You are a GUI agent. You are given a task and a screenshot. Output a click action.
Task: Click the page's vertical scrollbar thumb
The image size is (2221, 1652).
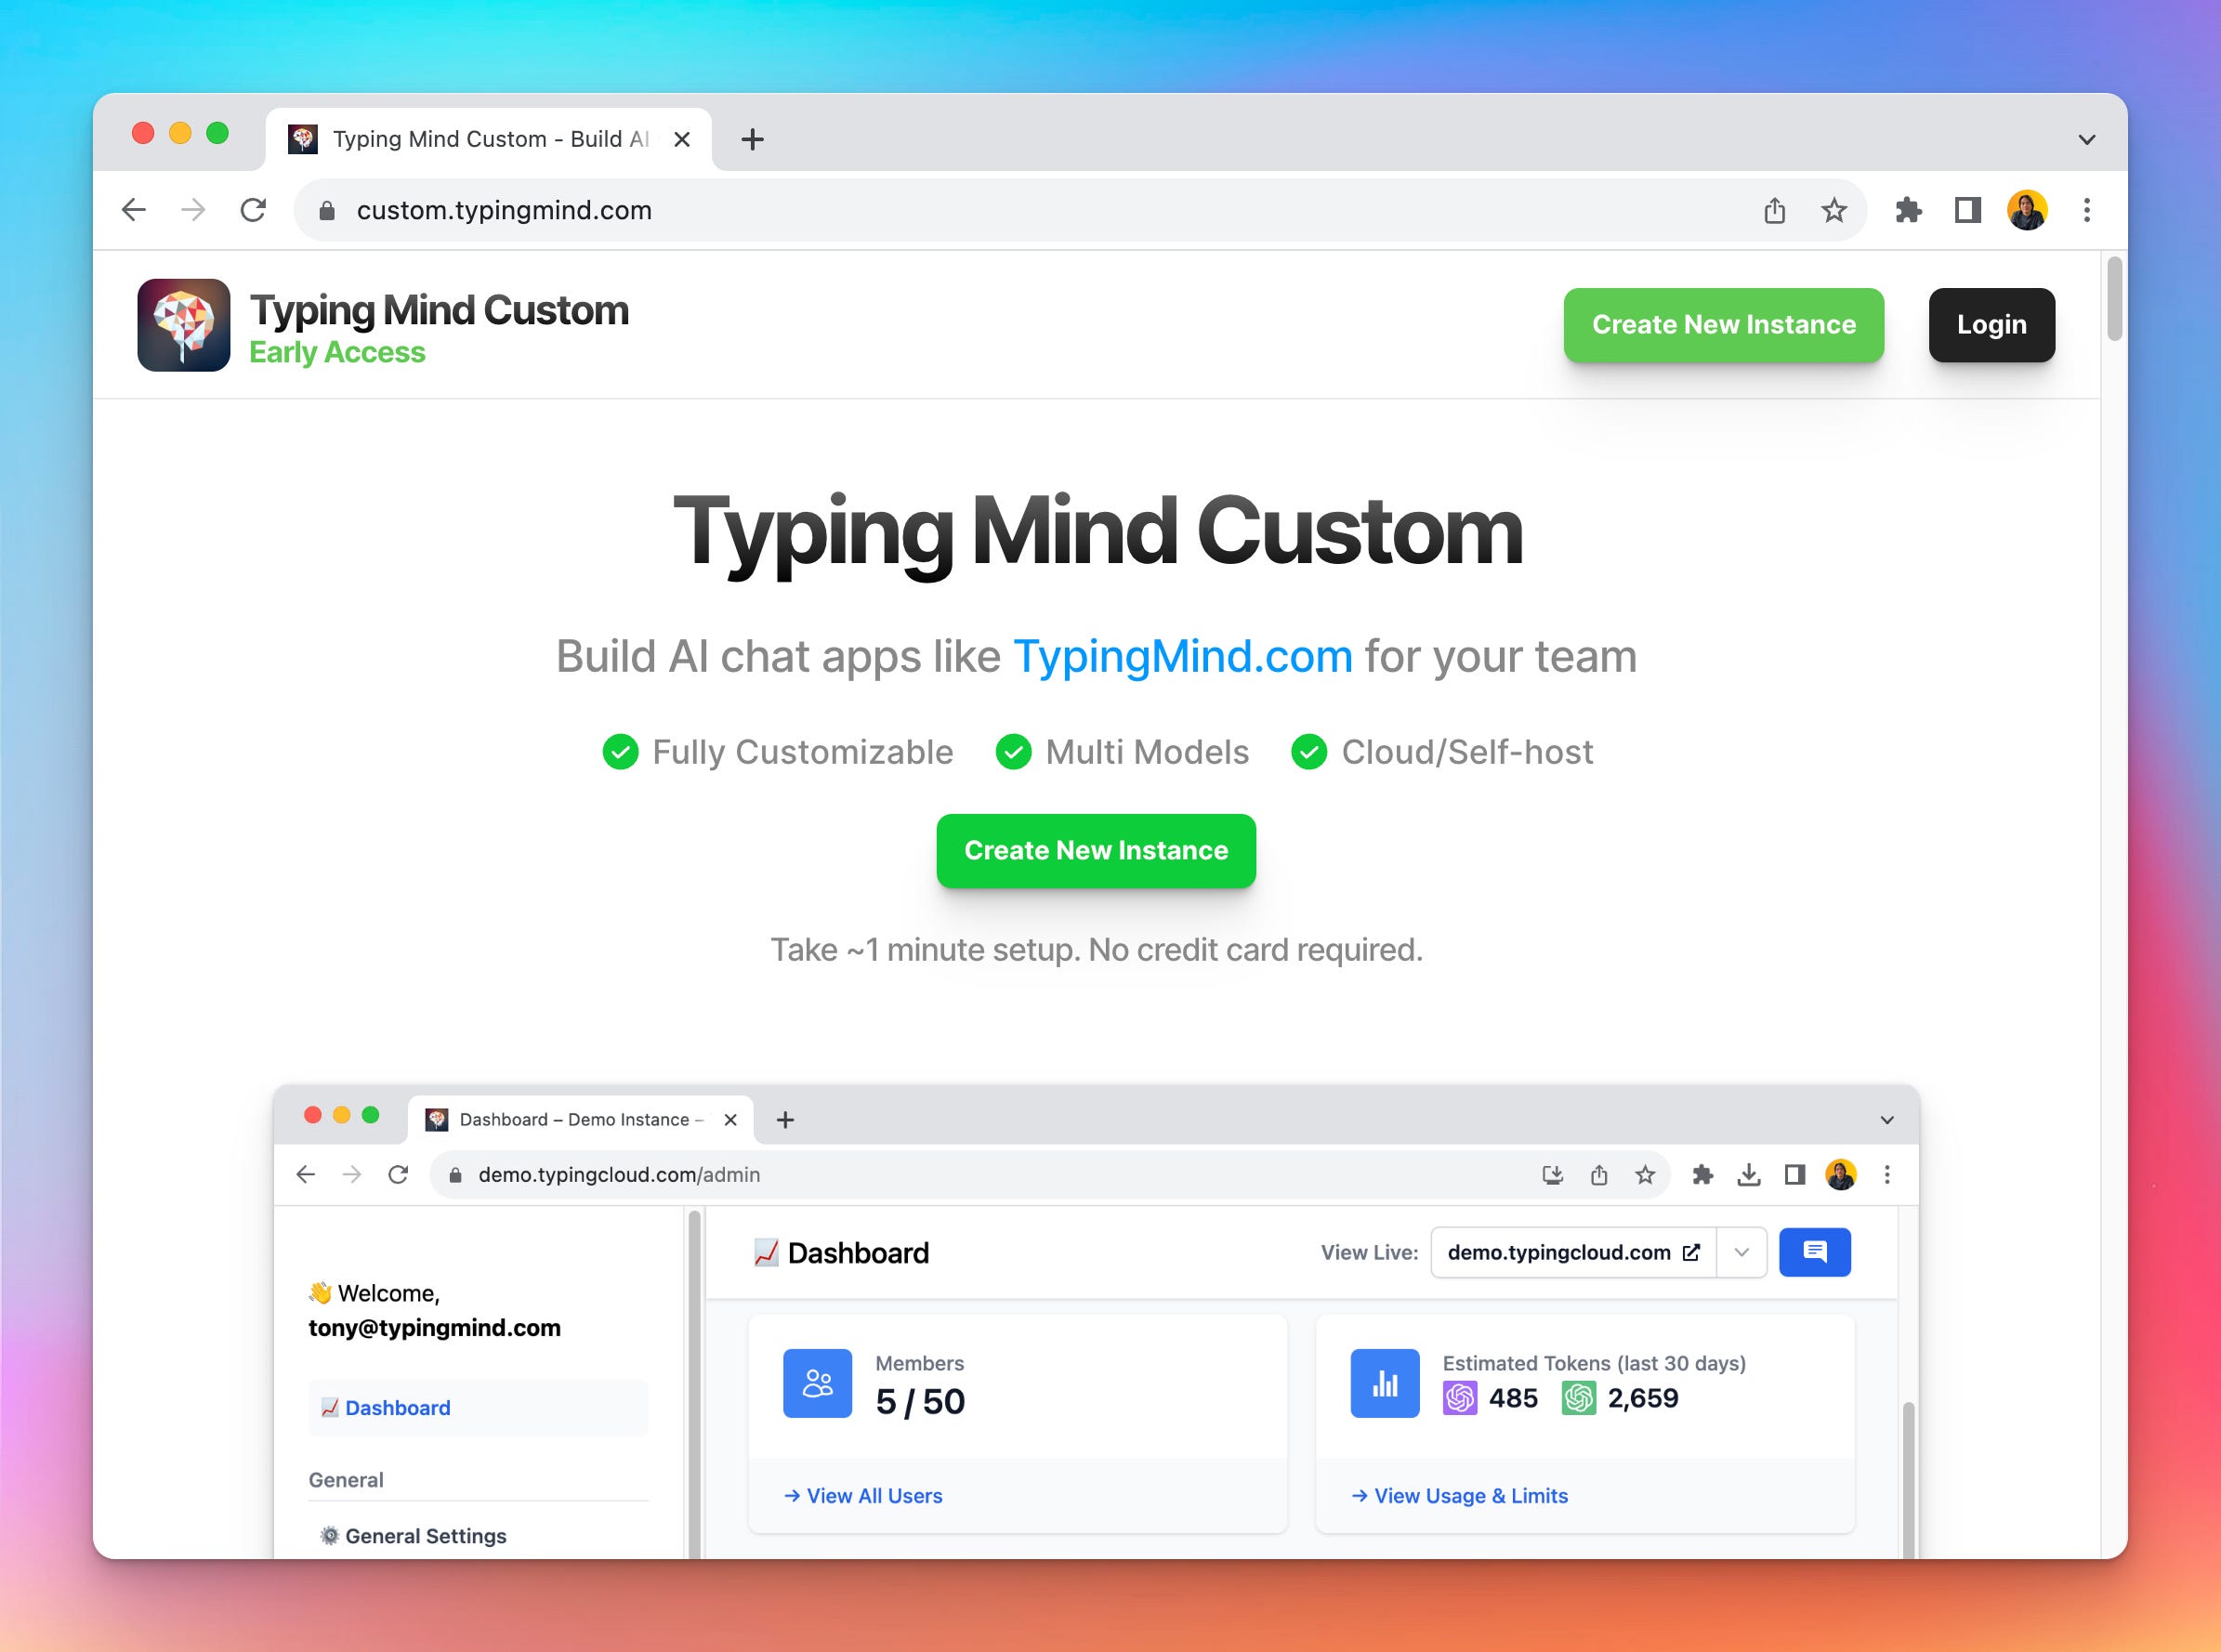tap(2114, 299)
